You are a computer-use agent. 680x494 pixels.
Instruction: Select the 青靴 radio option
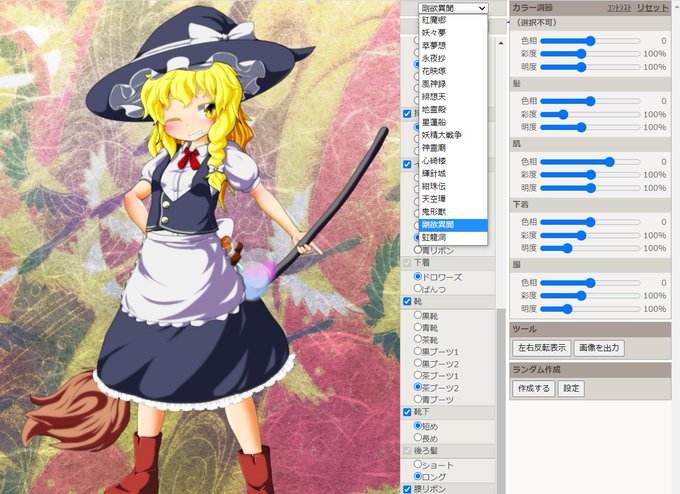(418, 327)
